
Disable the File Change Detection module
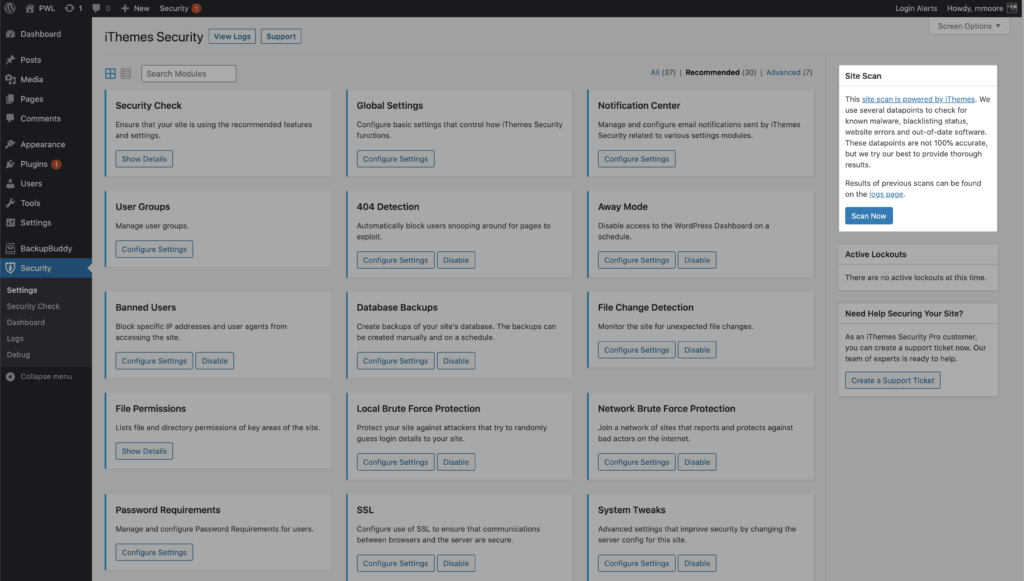pyautogui.click(x=697, y=350)
